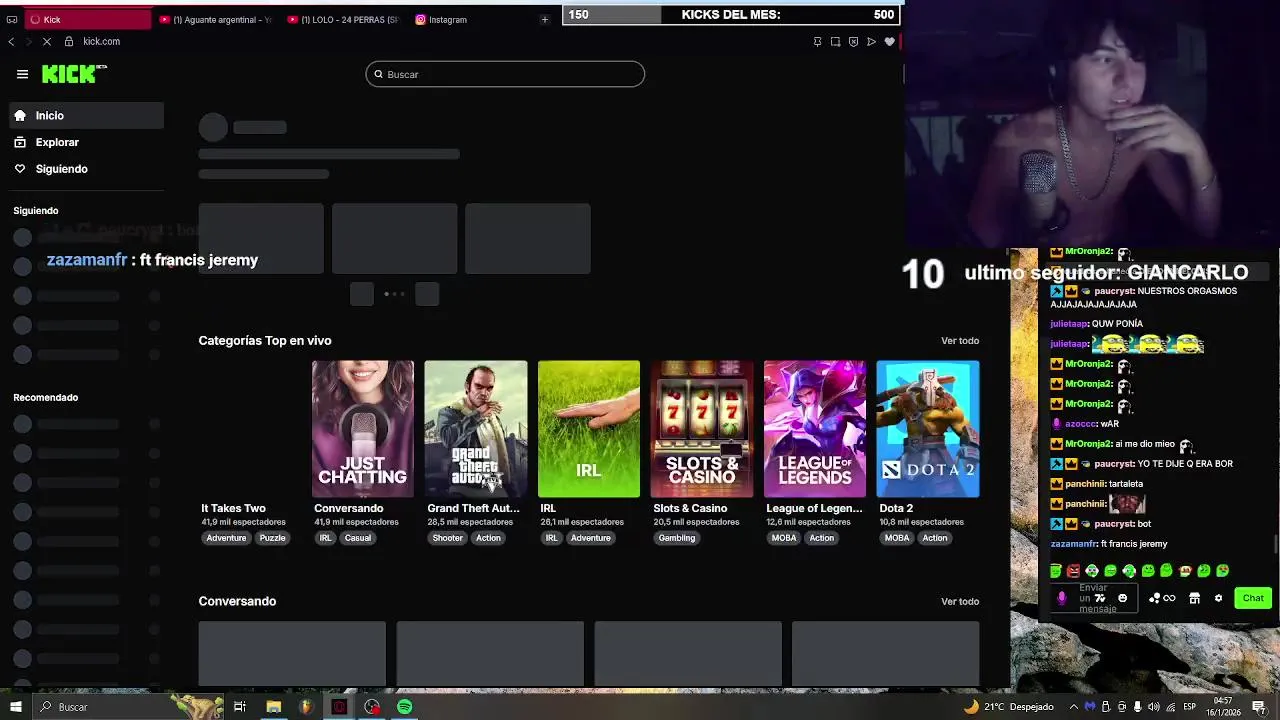This screenshot has height=720, width=1280.
Task: Expand hidden system tray icons chevron
Action: 1074,707
